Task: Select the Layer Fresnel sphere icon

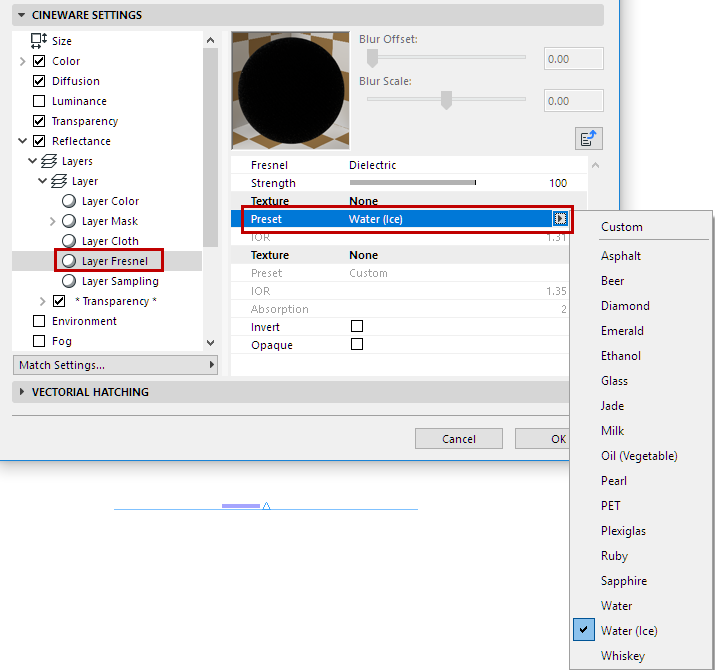Action: [69, 261]
